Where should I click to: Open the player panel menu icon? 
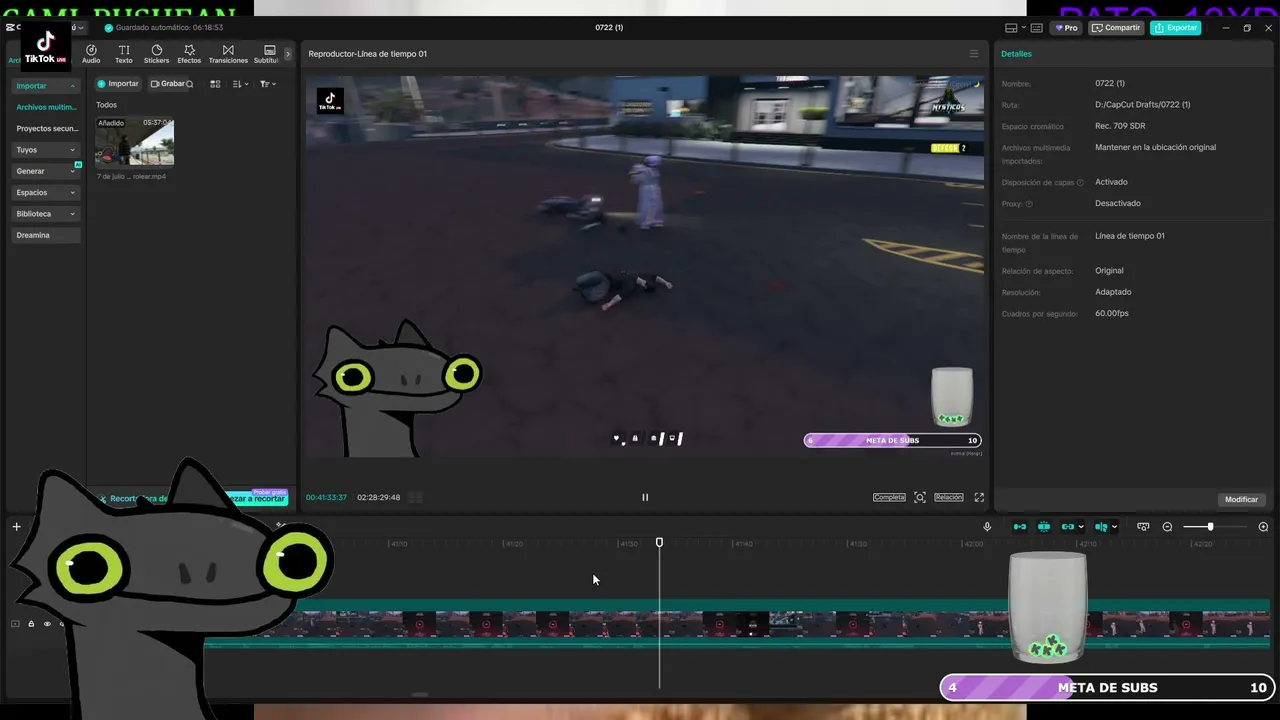(974, 54)
